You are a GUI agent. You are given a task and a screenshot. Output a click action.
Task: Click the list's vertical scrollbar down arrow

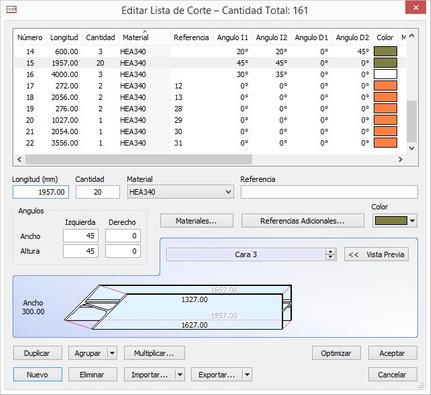pos(412,148)
